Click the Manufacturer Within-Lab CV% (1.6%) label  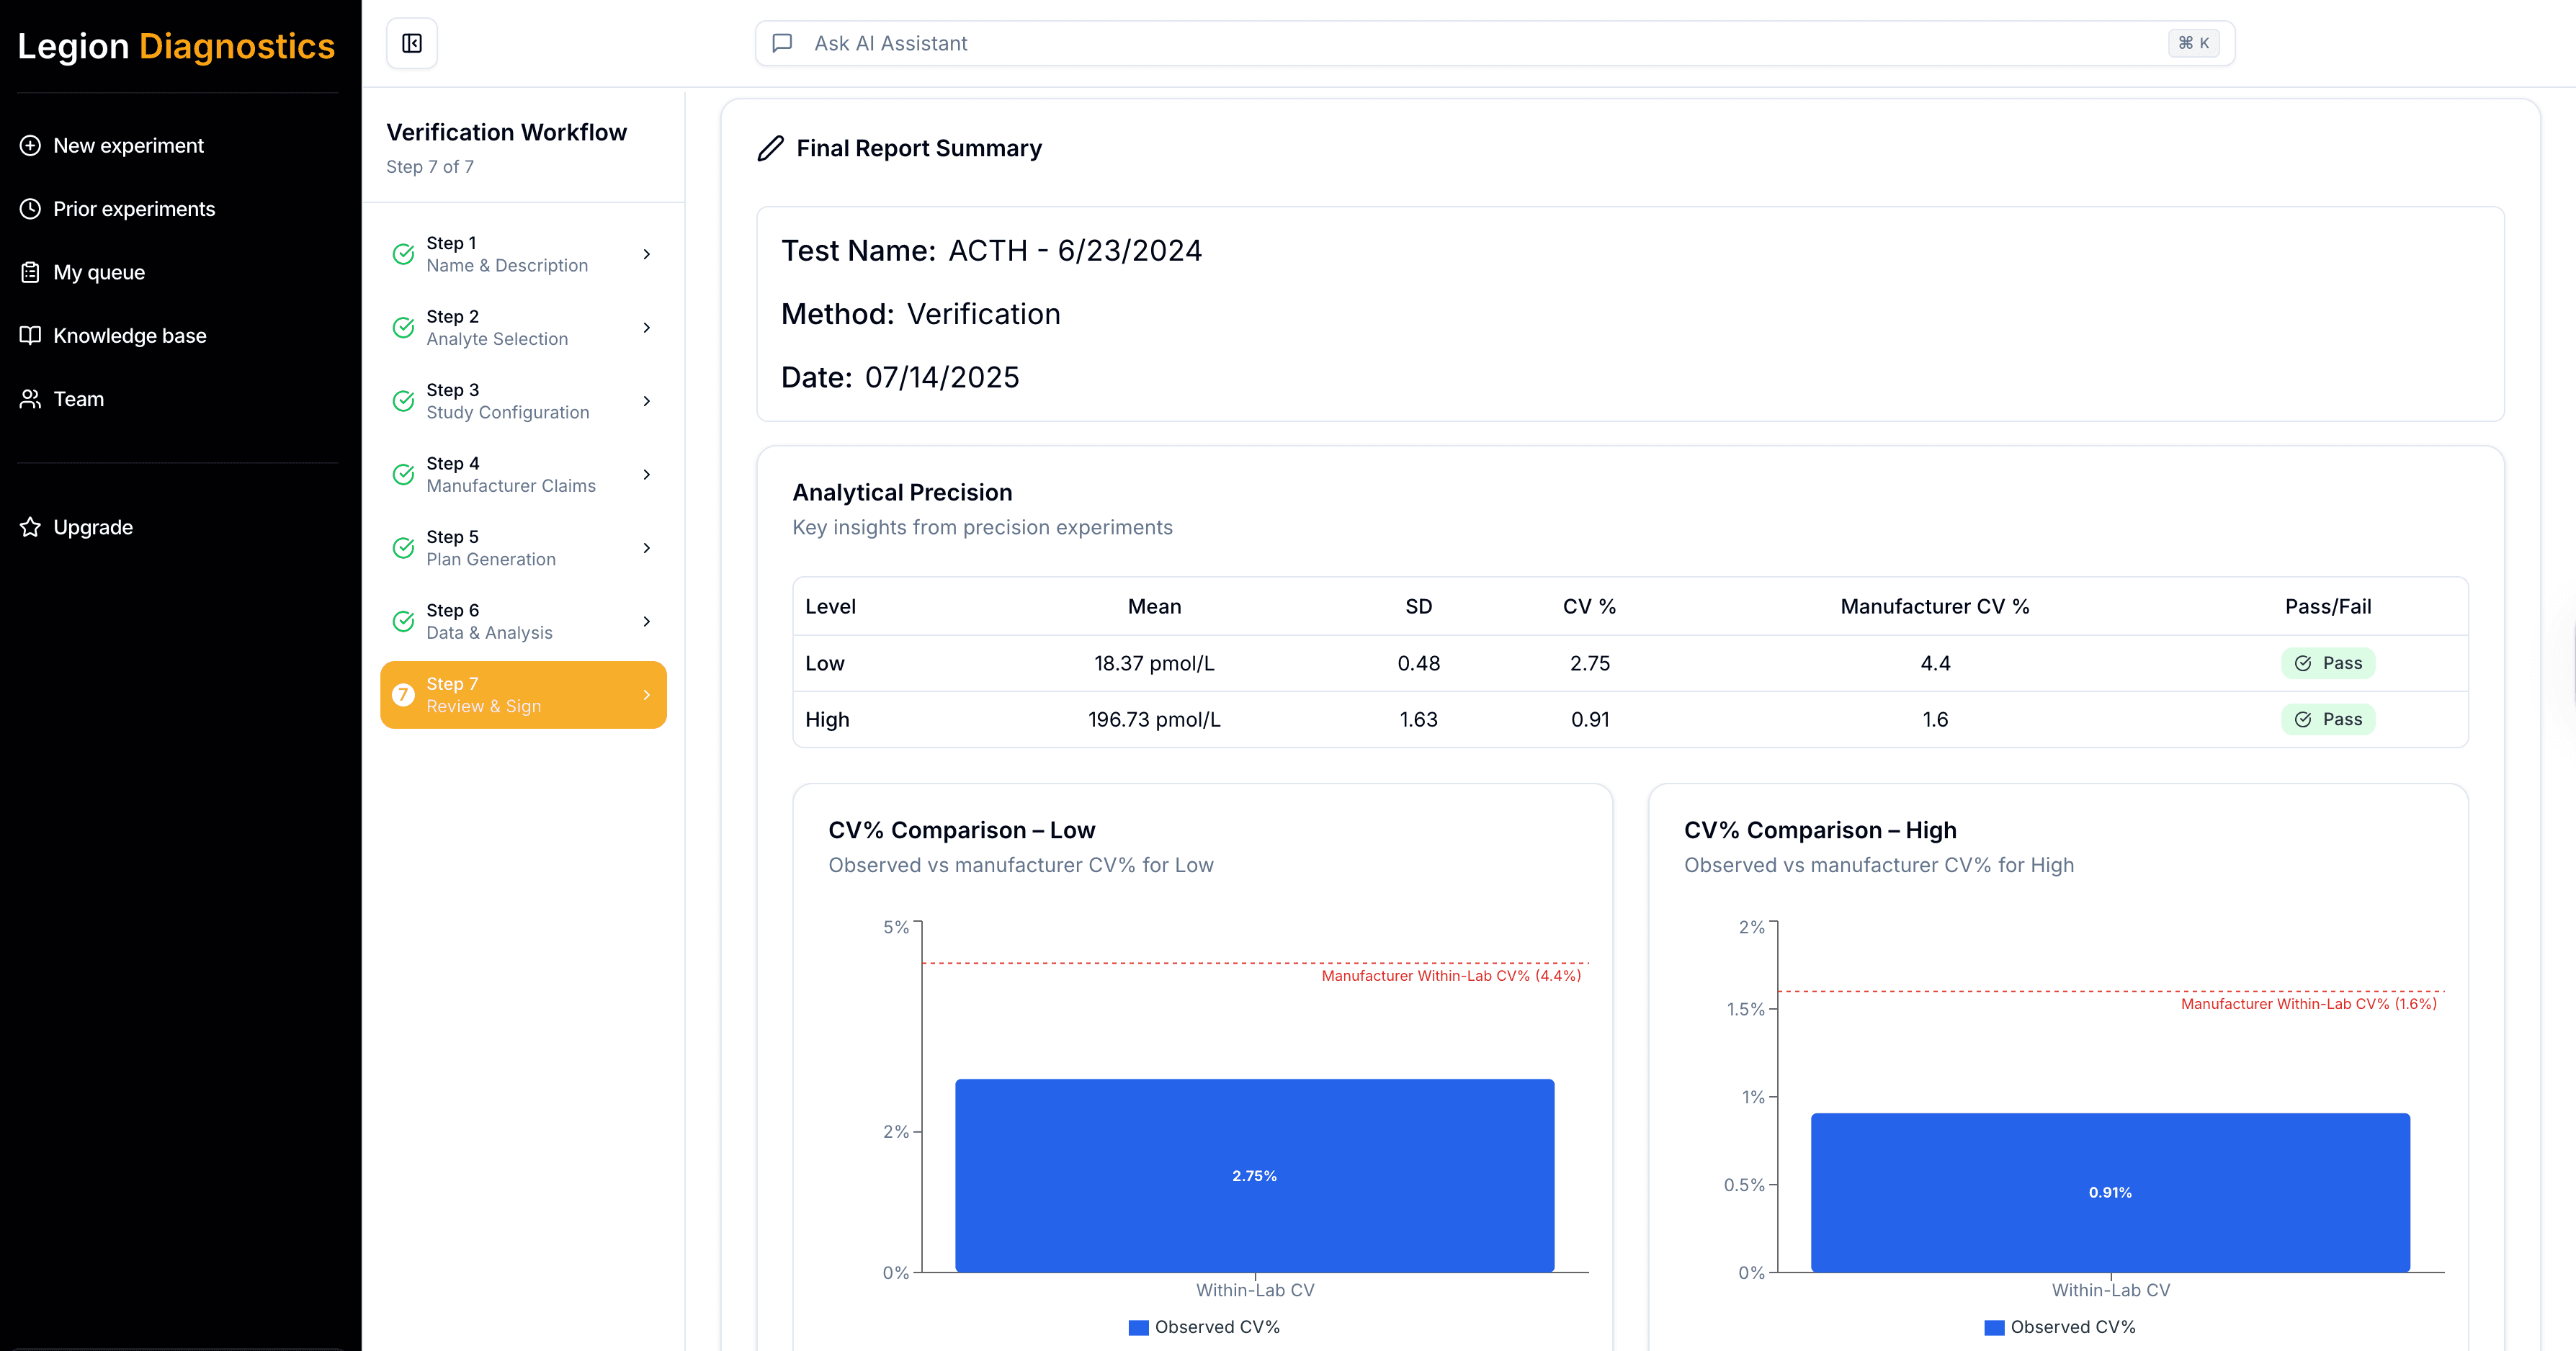point(2308,1004)
